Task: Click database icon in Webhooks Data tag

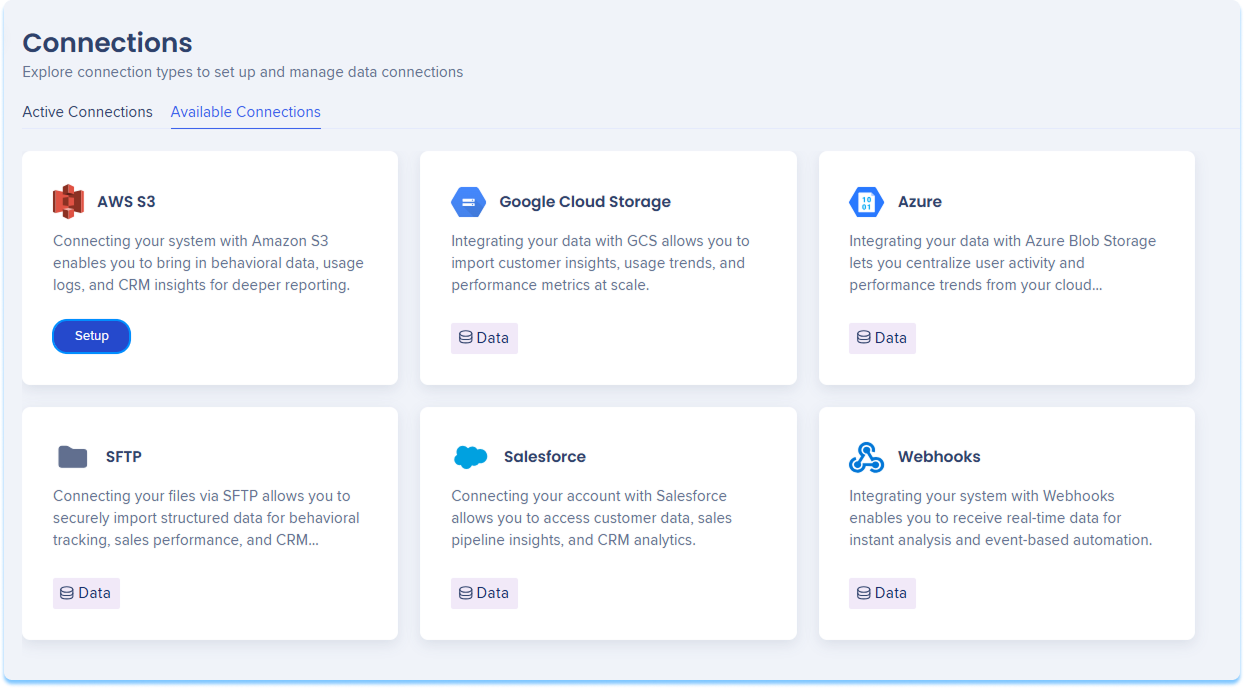Action: click(864, 593)
